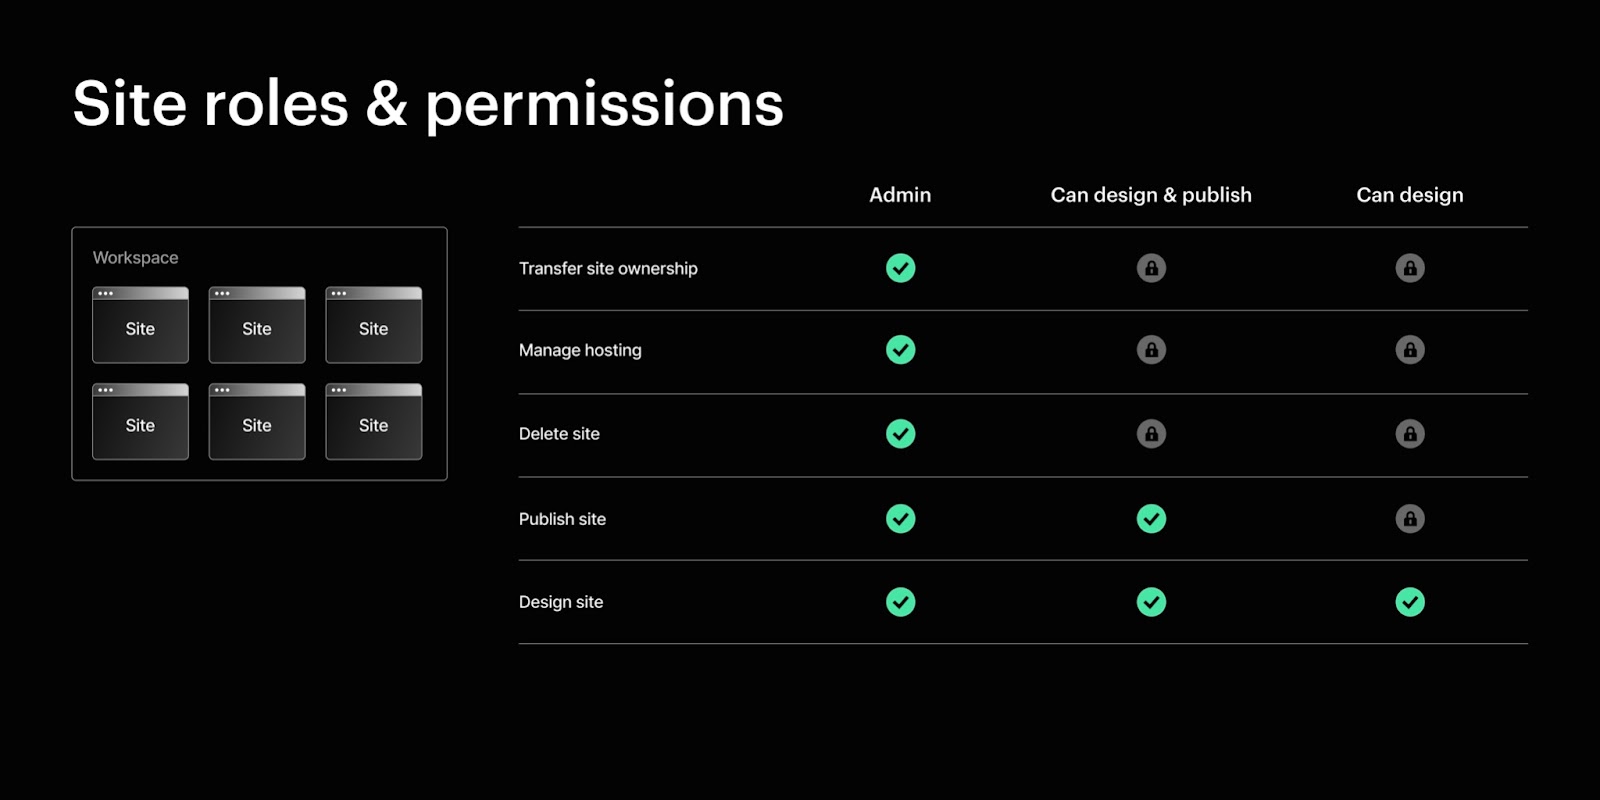Click Can design & publish's Delete site lock
This screenshot has width=1600, height=800.
tap(1151, 434)
